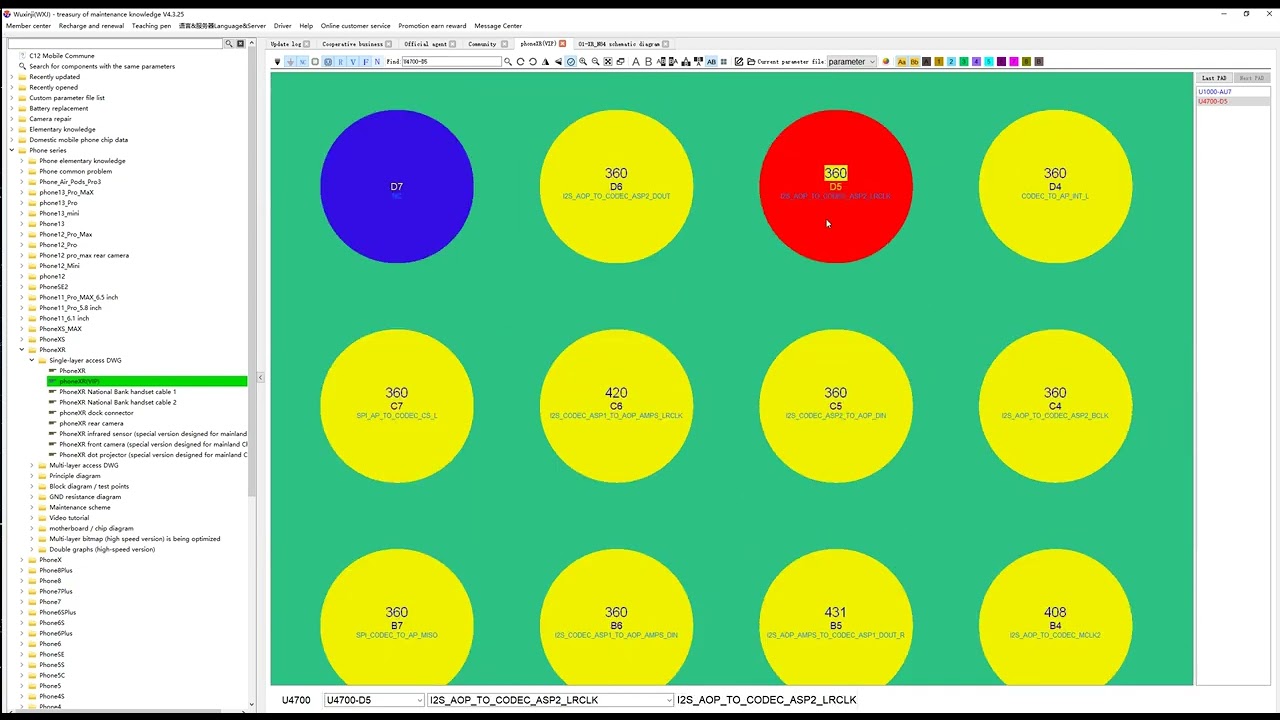Click the restore window layout icon
This screenshot has height=720, width=1280.
click(620, 61)
